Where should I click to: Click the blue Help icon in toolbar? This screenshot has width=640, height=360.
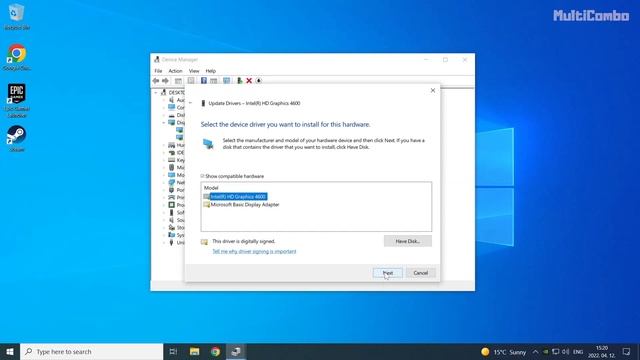[x=203, y=81]
